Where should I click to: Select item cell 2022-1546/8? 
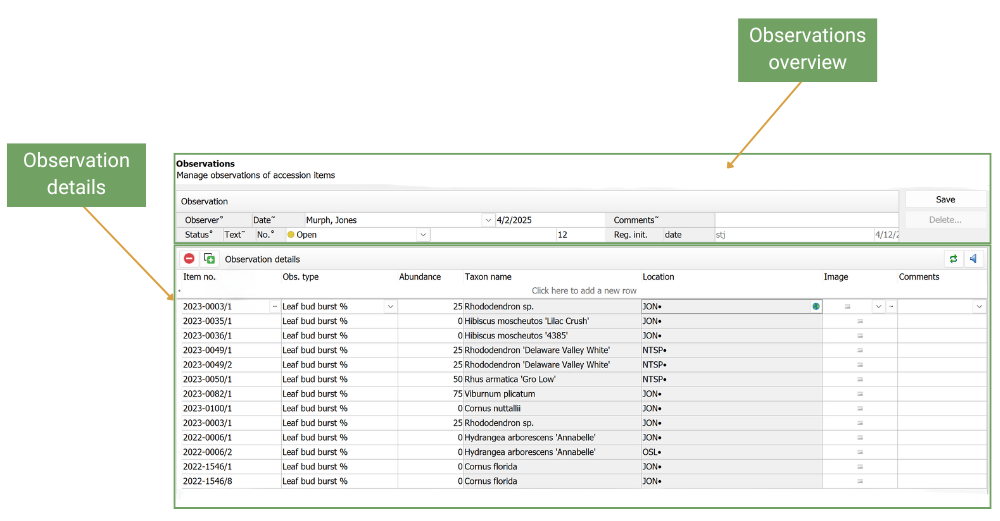coord(230,481)
